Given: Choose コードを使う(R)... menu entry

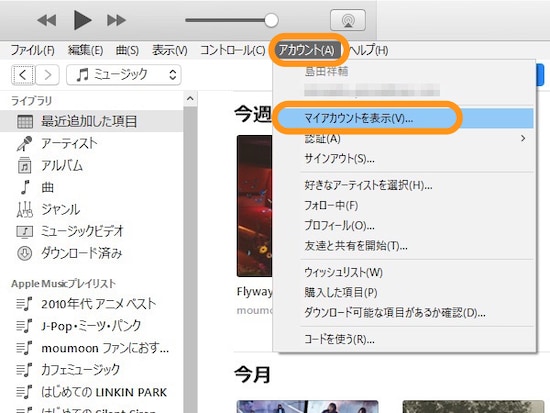Looking at the screenshot, I should (x=339, y=339).
